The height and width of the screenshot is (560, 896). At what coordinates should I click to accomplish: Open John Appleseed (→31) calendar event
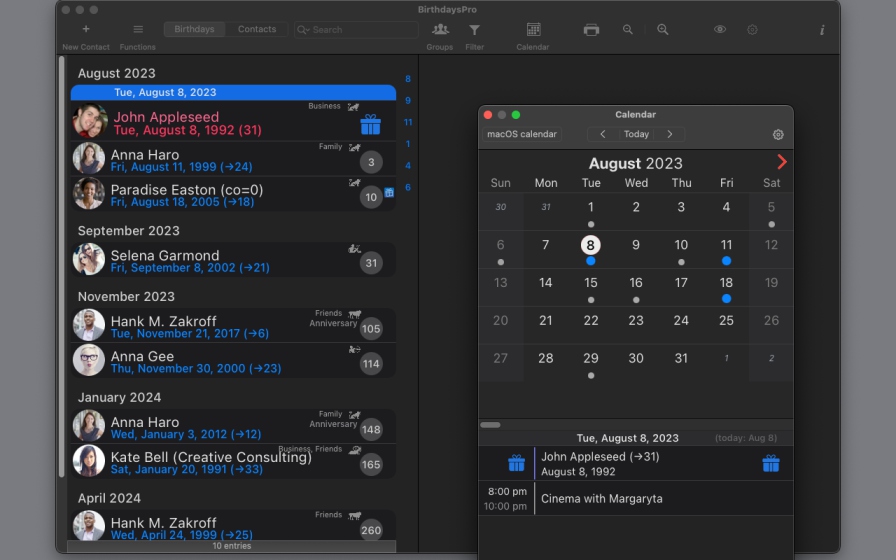(635, 463)
